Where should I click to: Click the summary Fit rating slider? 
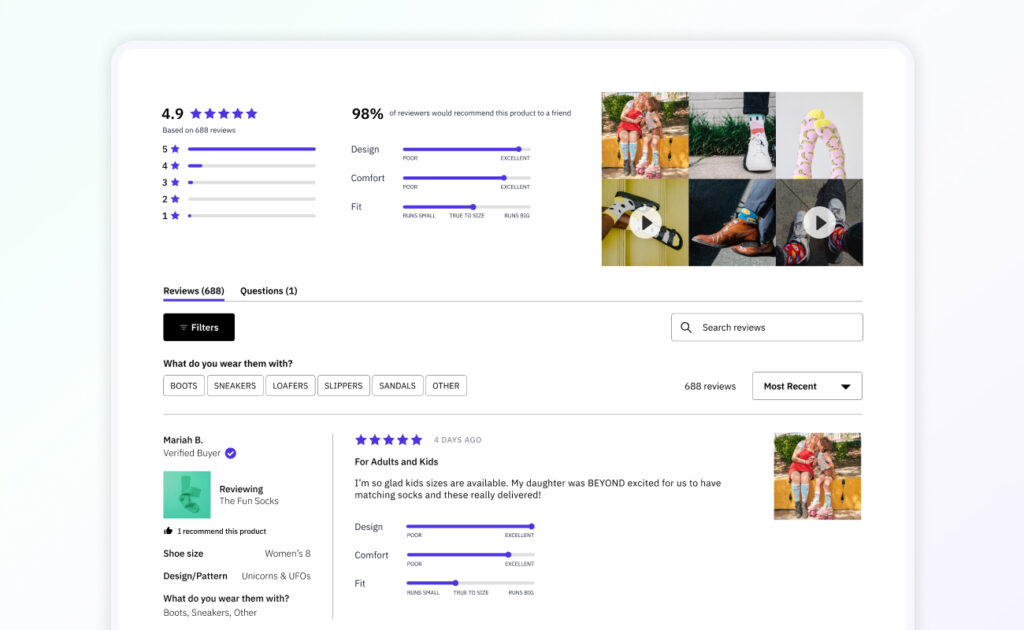point(466,207)
